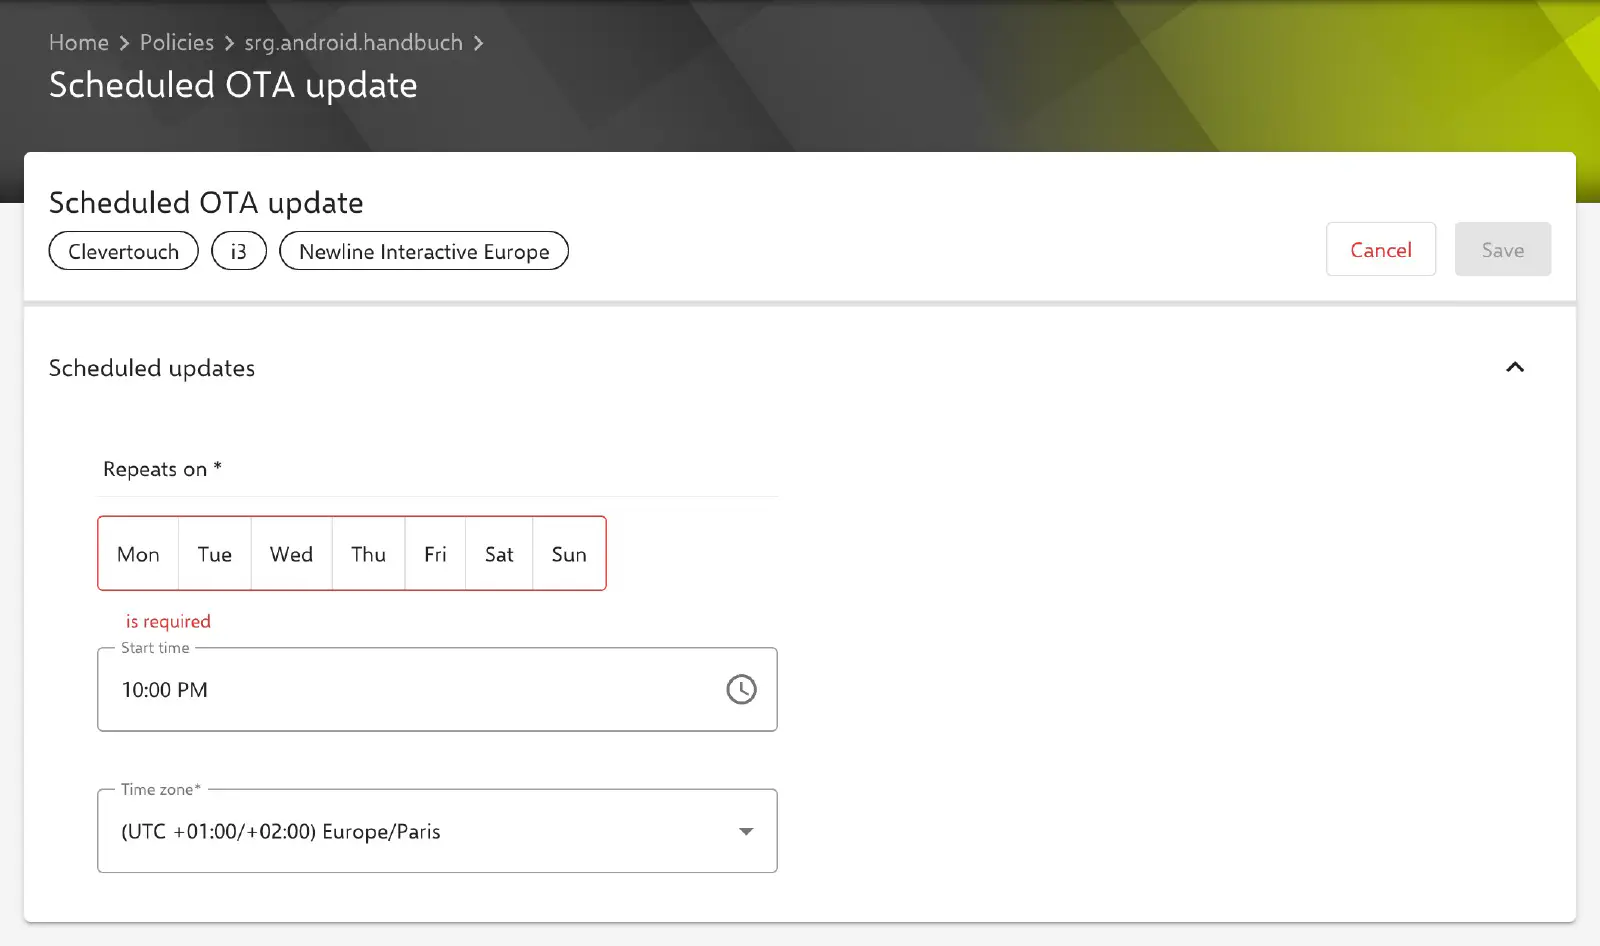
Task: Toggle Sat as repeat day
Action: pyautogui.click(x=499, y=554)
